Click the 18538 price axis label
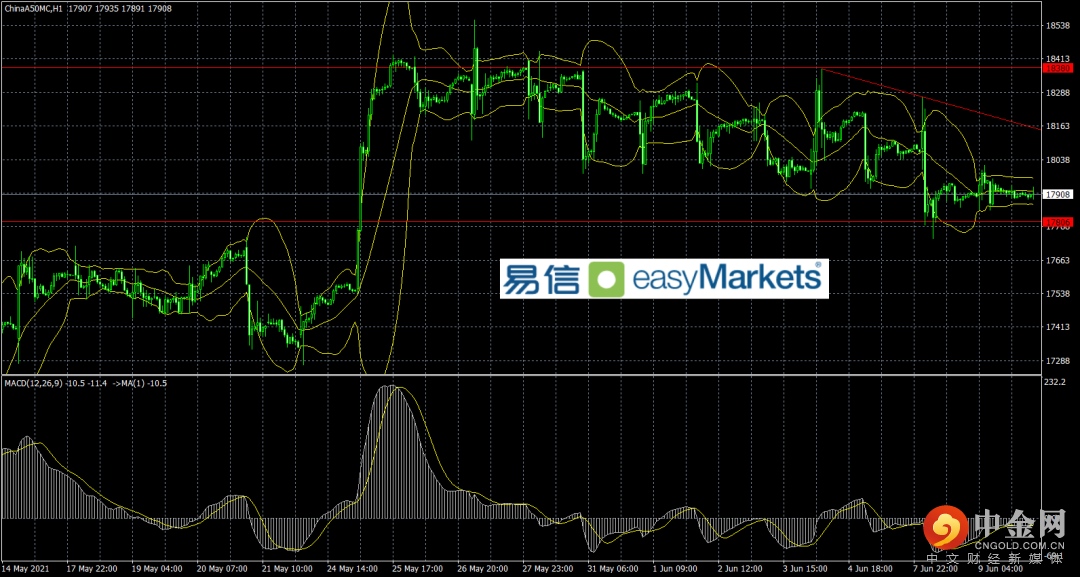1080x577 pixels. [x=1057, y=25]
